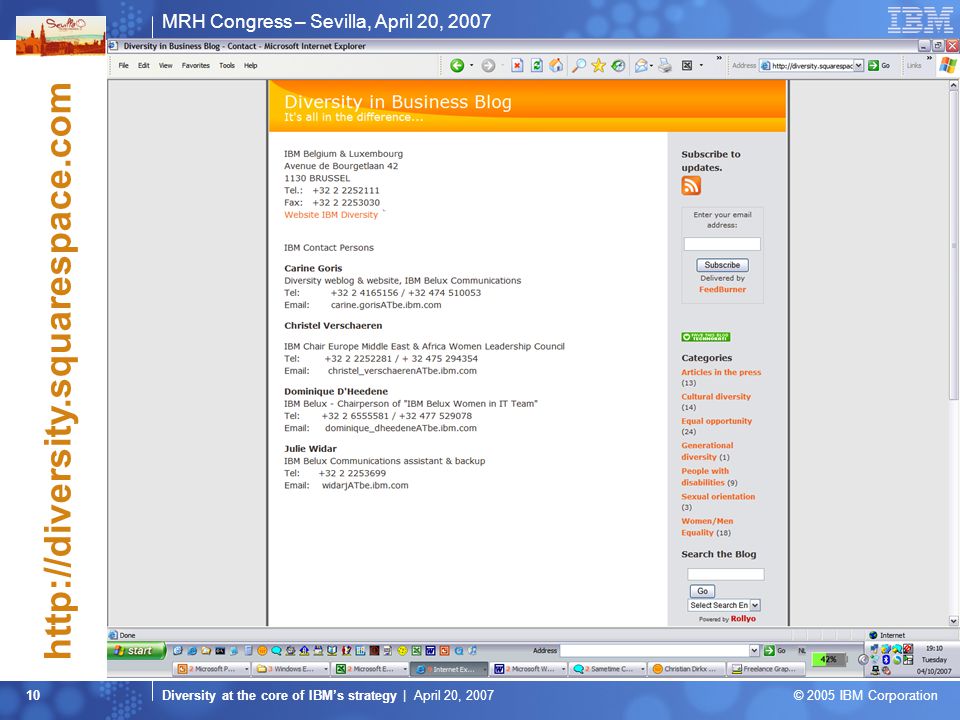The height and width of the screenshot is (720, 960).
Task: Open Cultural diversity category
Action: [716, 397]
